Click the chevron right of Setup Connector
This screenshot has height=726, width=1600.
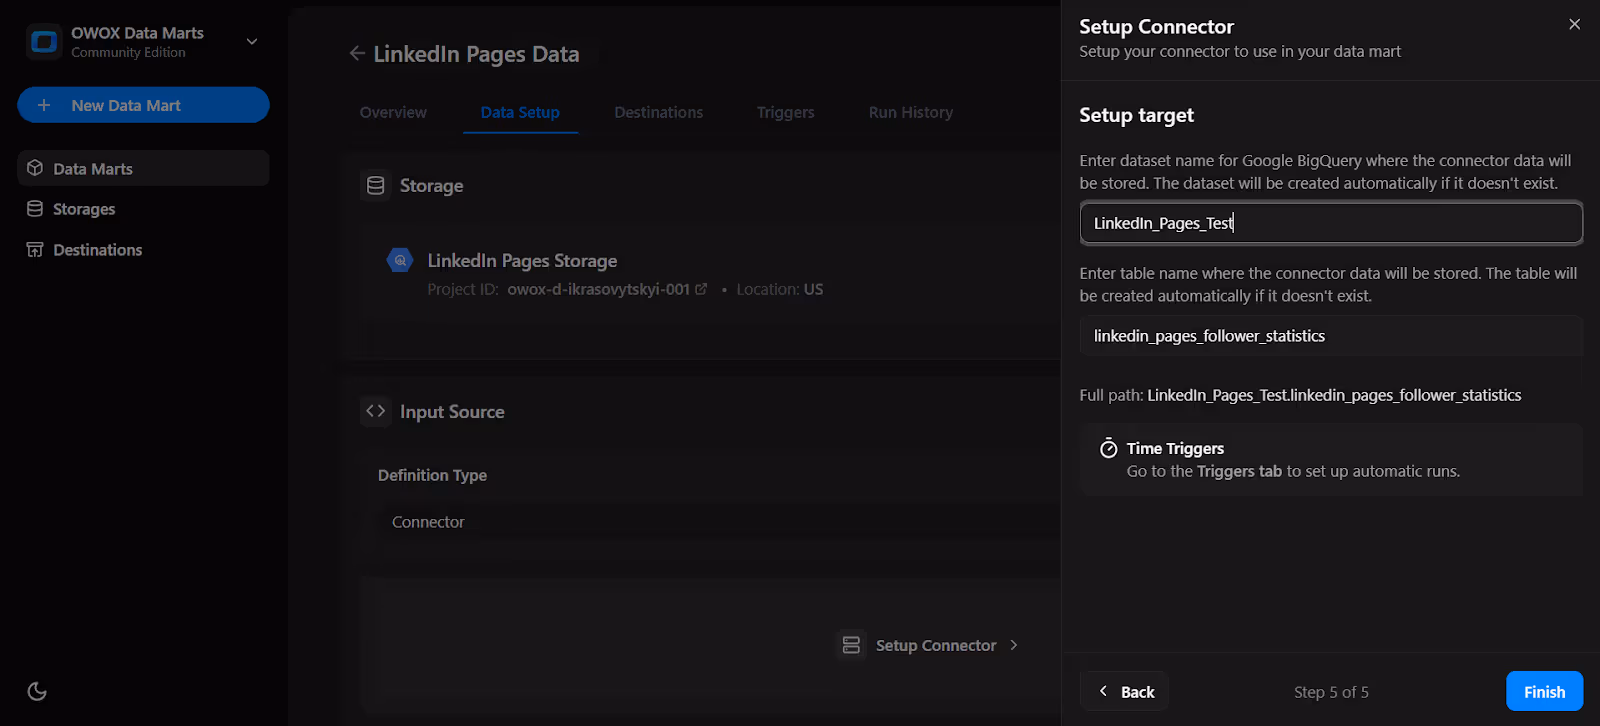click(1014, 645)
